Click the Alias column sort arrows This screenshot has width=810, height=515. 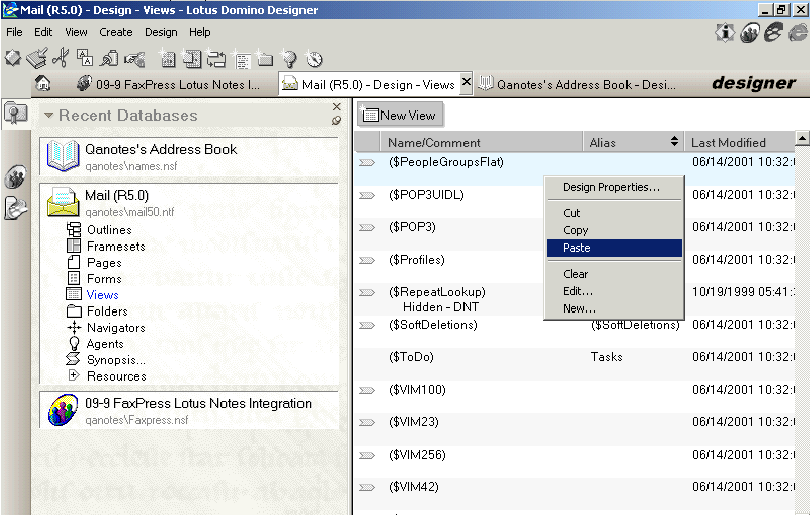pyautogui.click(x=674, y=141)
